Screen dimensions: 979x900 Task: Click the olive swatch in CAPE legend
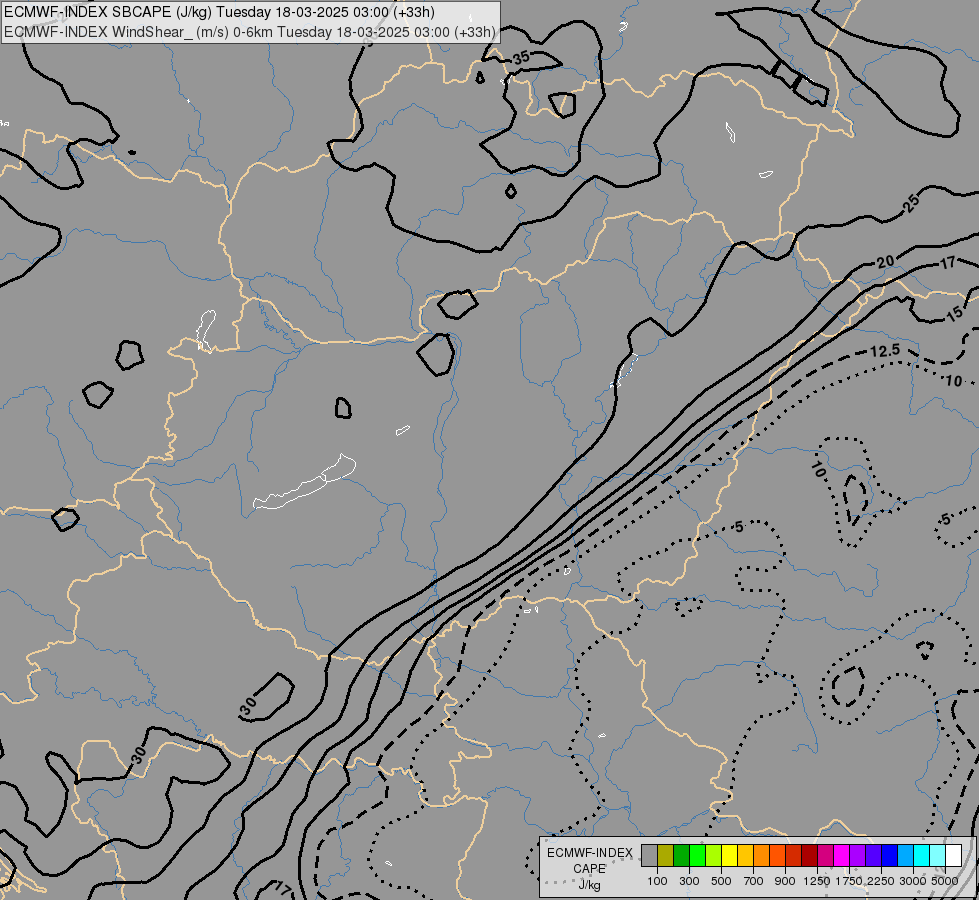tap(666, 855)
